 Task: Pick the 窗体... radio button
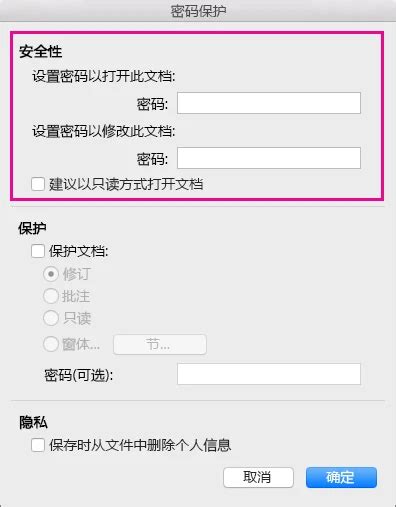[x=51, y=344]
